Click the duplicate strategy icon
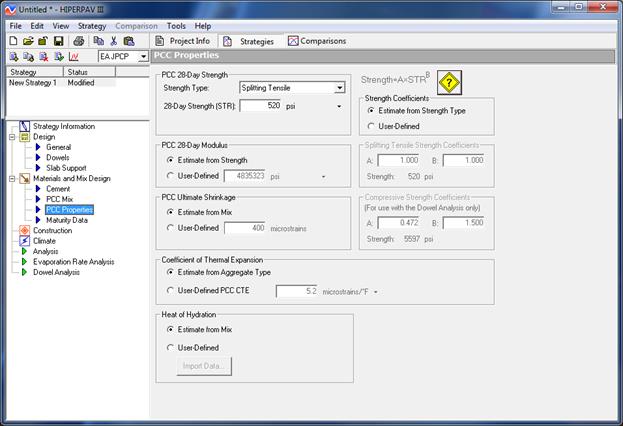Viewport: 623px width, 426px height. (28, 57)
